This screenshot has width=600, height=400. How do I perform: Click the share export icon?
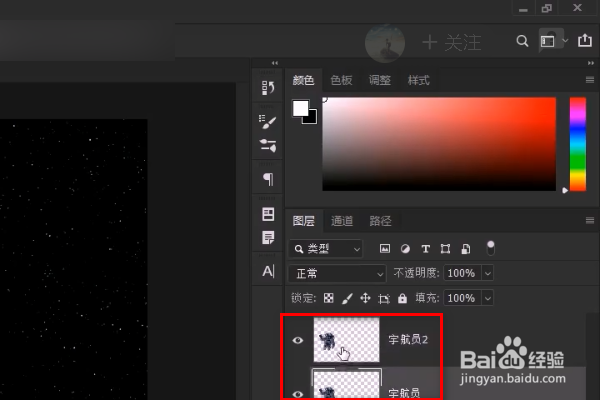pos(585,40)
